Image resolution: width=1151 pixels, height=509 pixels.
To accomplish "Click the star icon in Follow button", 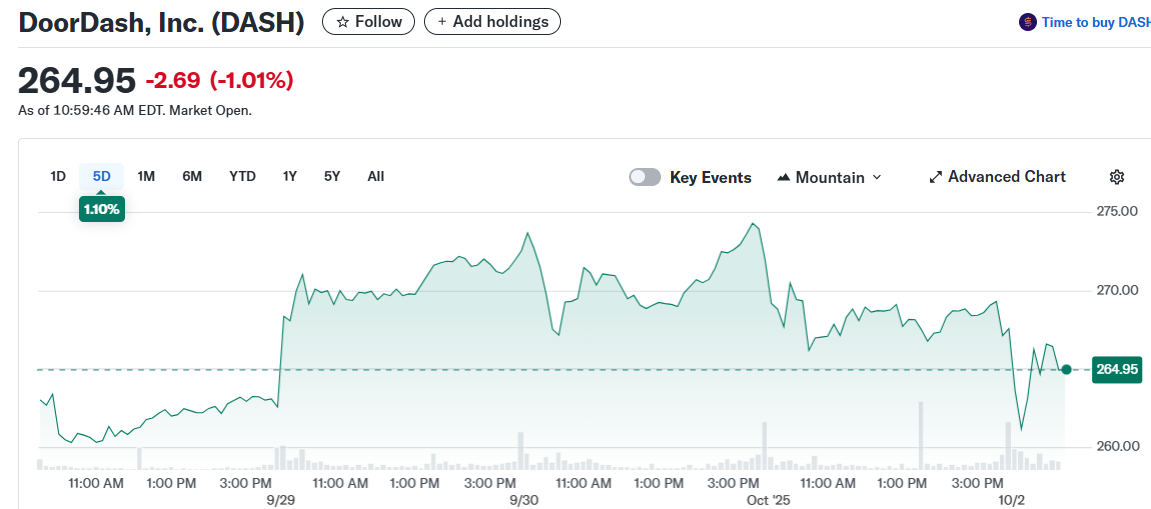I will click(342, 22).
